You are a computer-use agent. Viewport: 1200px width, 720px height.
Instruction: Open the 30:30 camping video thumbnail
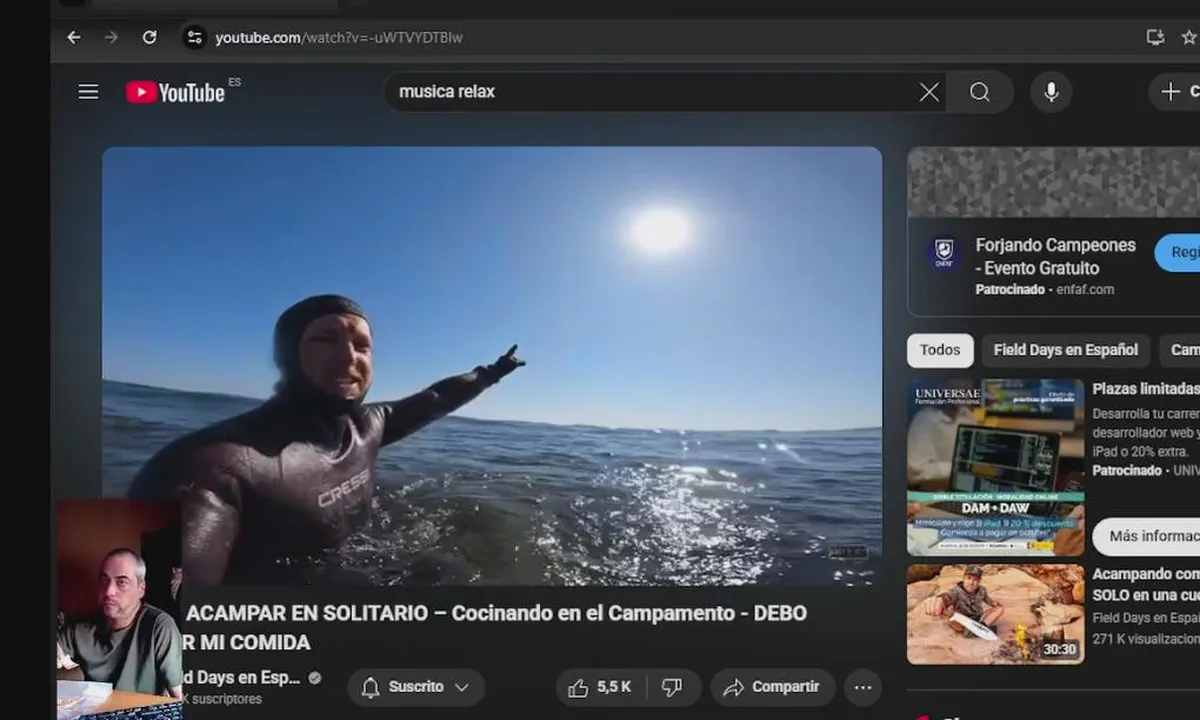click(x=995, y=614)
